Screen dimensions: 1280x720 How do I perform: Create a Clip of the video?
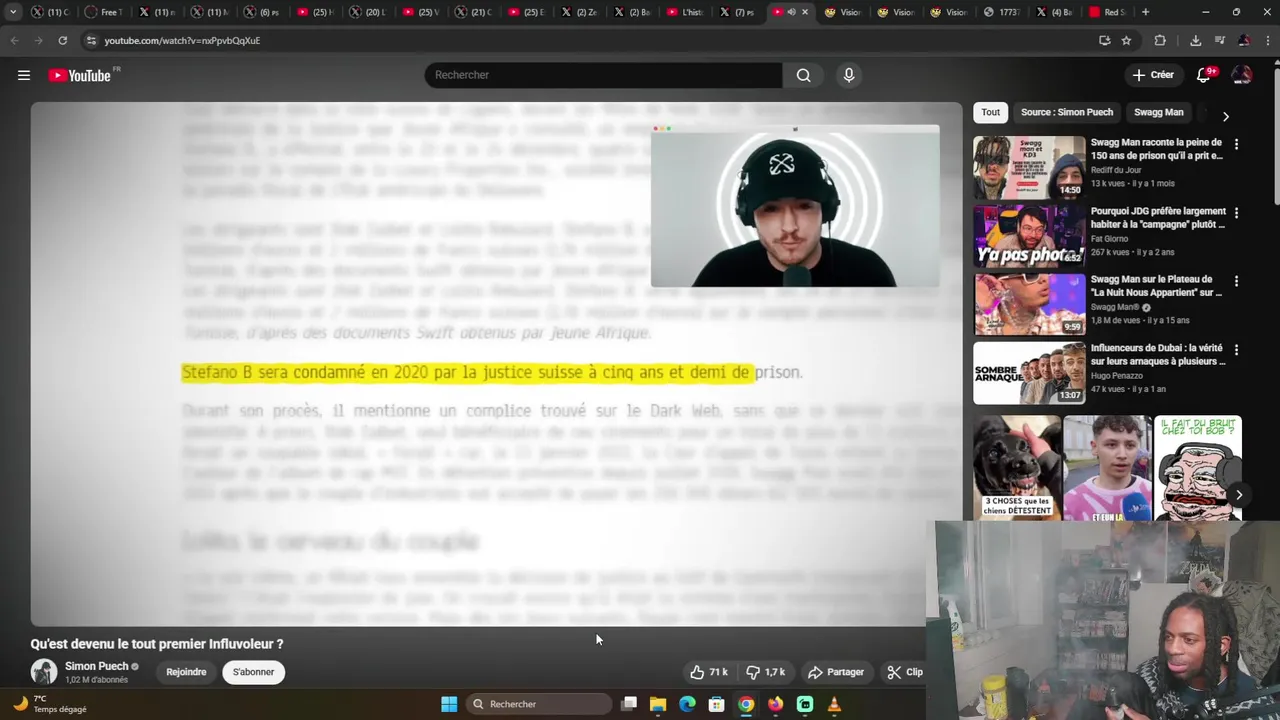click(905, 672)
